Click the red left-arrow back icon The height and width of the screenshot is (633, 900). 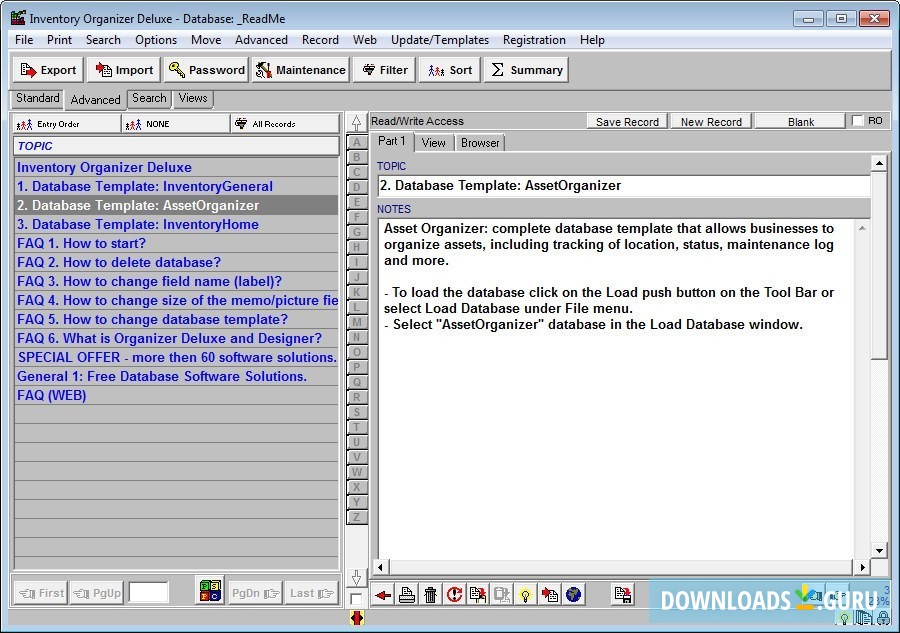point(383,595)
